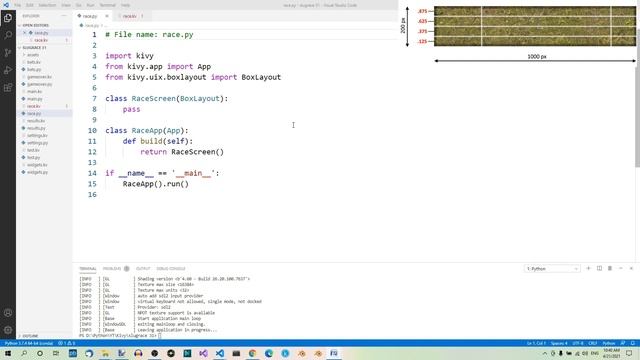Open the '1: Python' terminal selector dropdown

click(552, 269)
